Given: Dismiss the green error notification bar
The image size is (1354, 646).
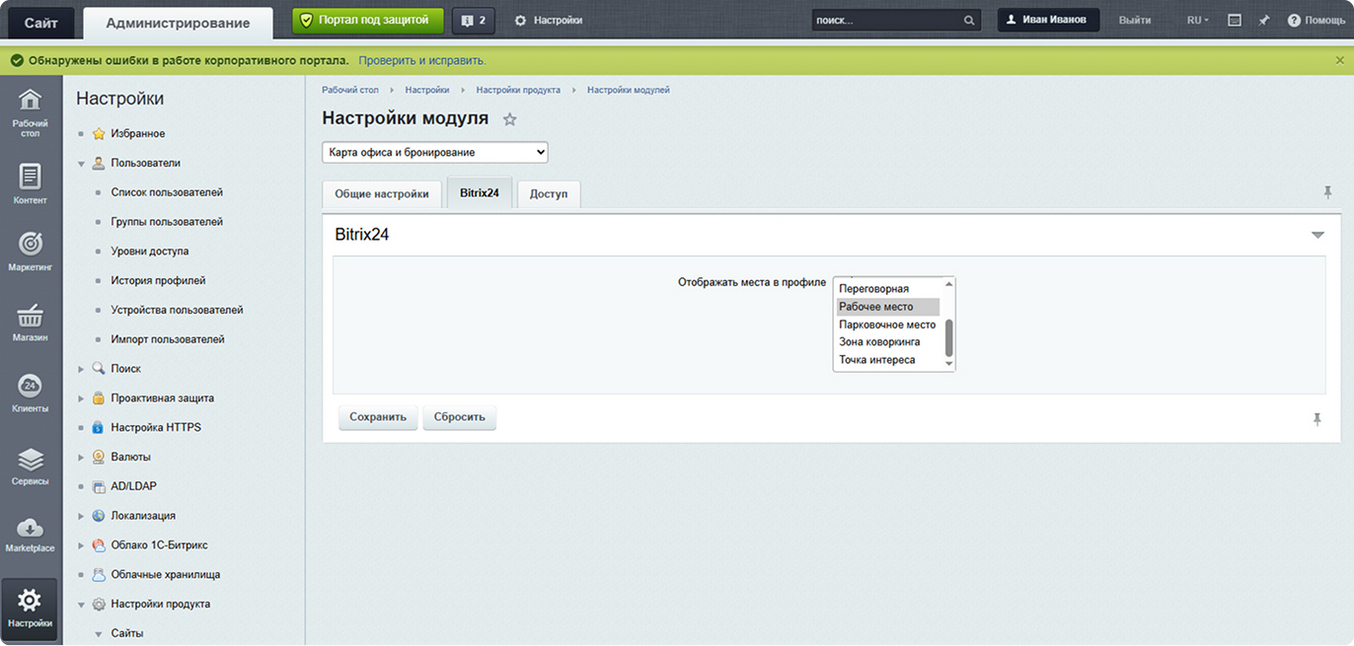Looking at the screenshot, I should tap(1340, 60).
